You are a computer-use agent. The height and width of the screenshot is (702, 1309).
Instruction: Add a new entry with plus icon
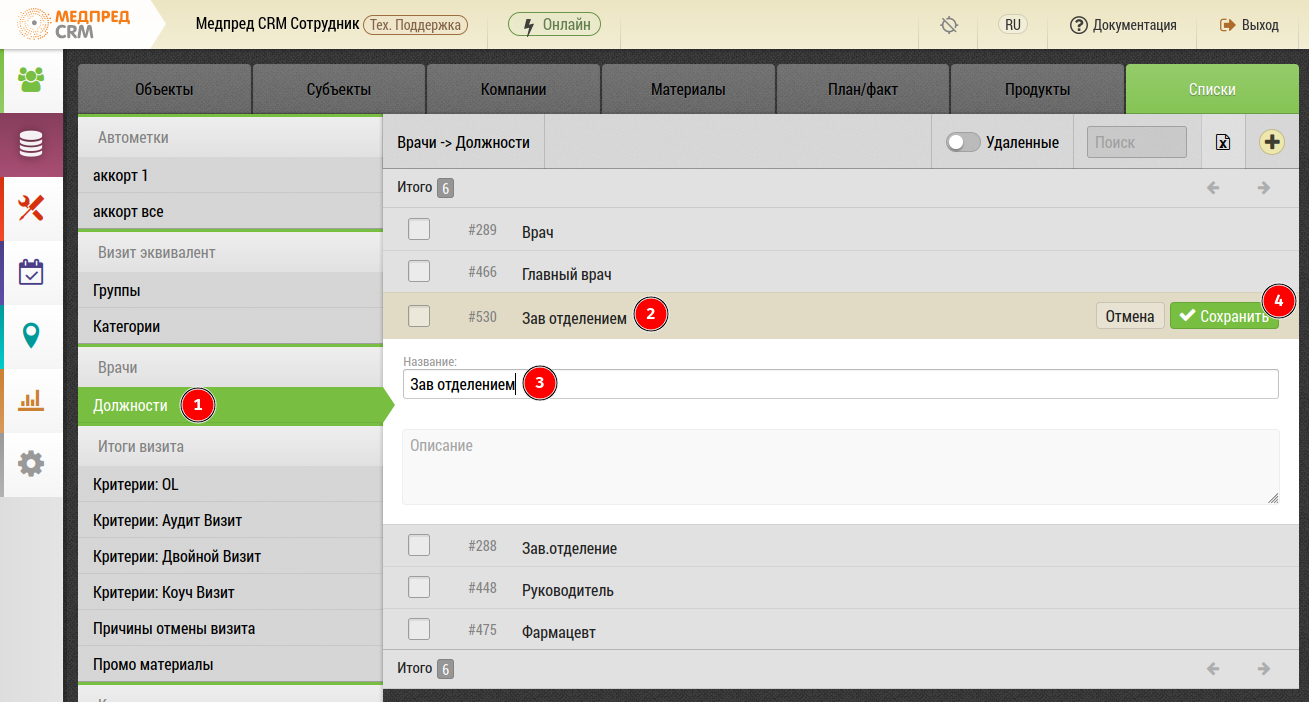click(1272, 142)
